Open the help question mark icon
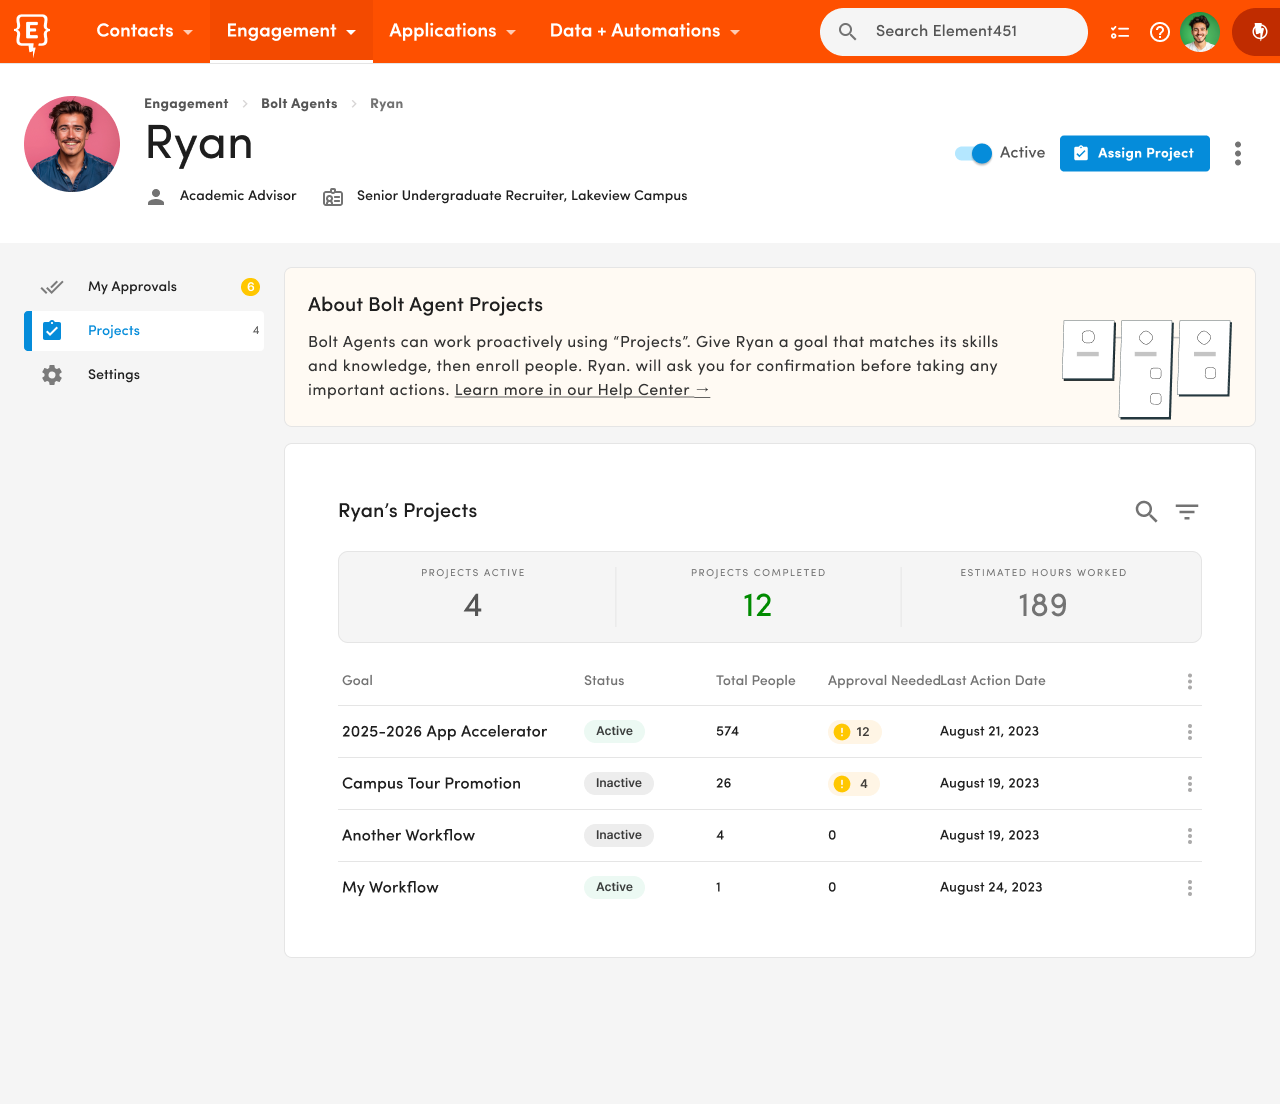Image resolution: width=1280 pixels, height=1104 pixels. tap(1160, 32)
